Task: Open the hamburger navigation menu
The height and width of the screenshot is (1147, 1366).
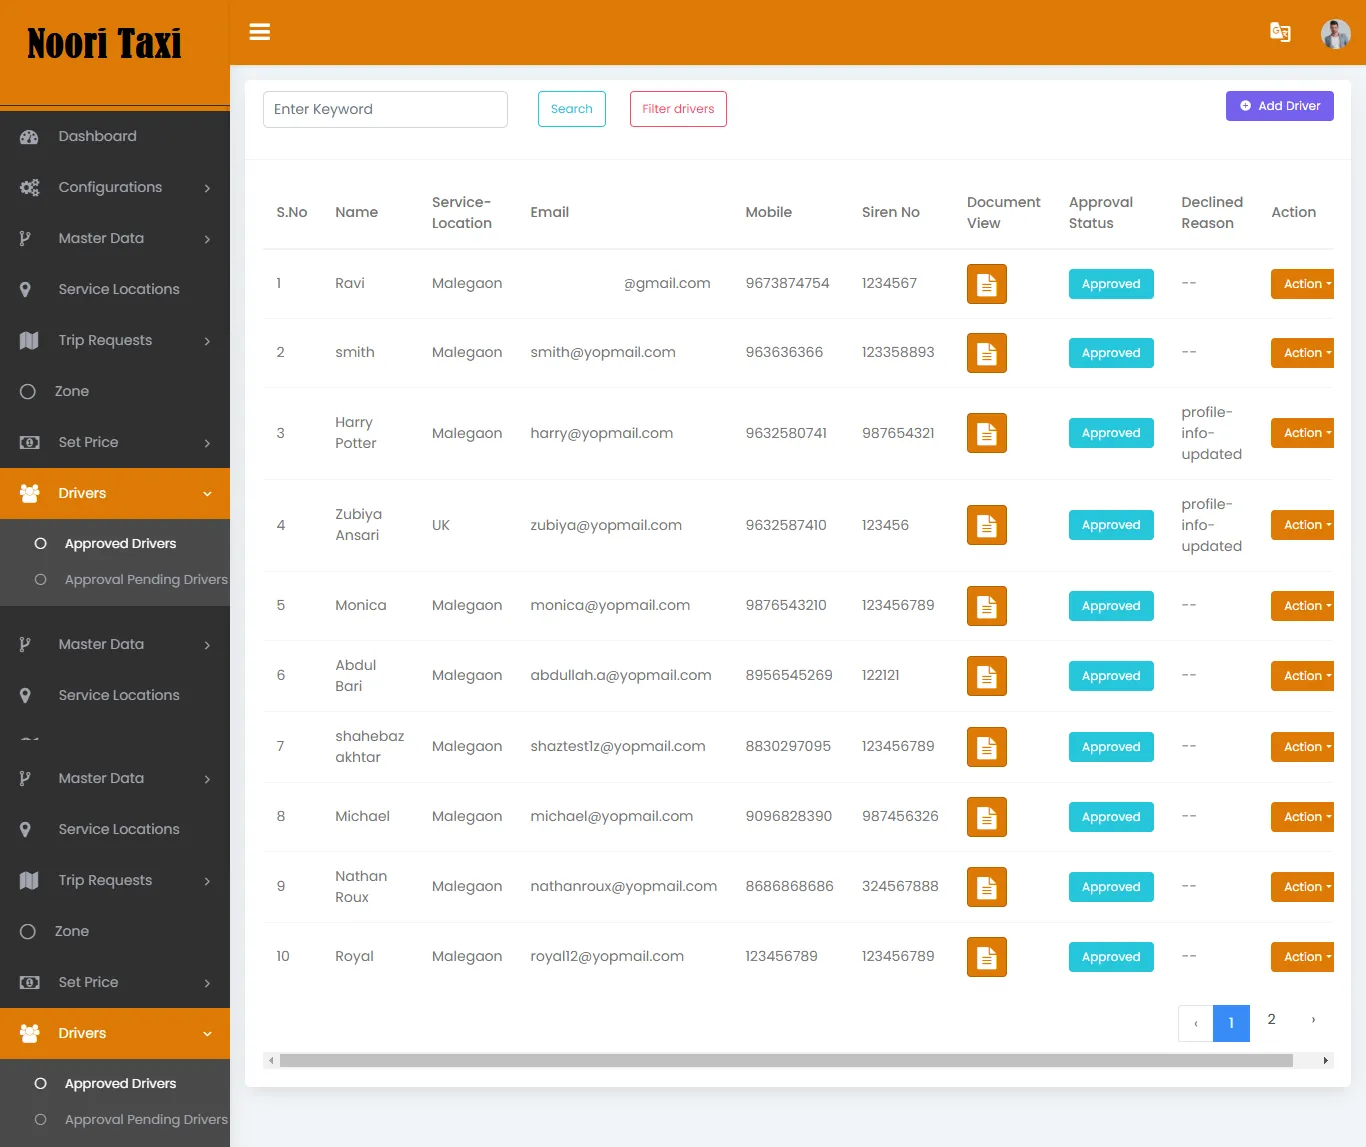Action: pos(260,32)
